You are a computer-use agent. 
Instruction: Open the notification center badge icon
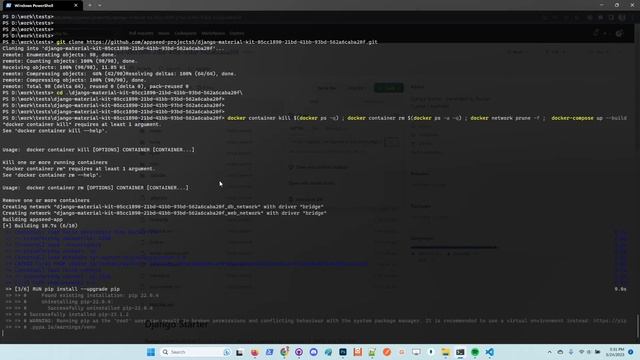click(x=631, y=352)
